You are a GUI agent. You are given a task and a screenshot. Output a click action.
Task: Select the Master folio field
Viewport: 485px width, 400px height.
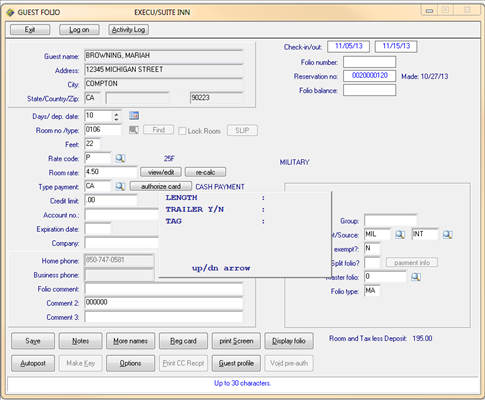(x=385, y=277)
